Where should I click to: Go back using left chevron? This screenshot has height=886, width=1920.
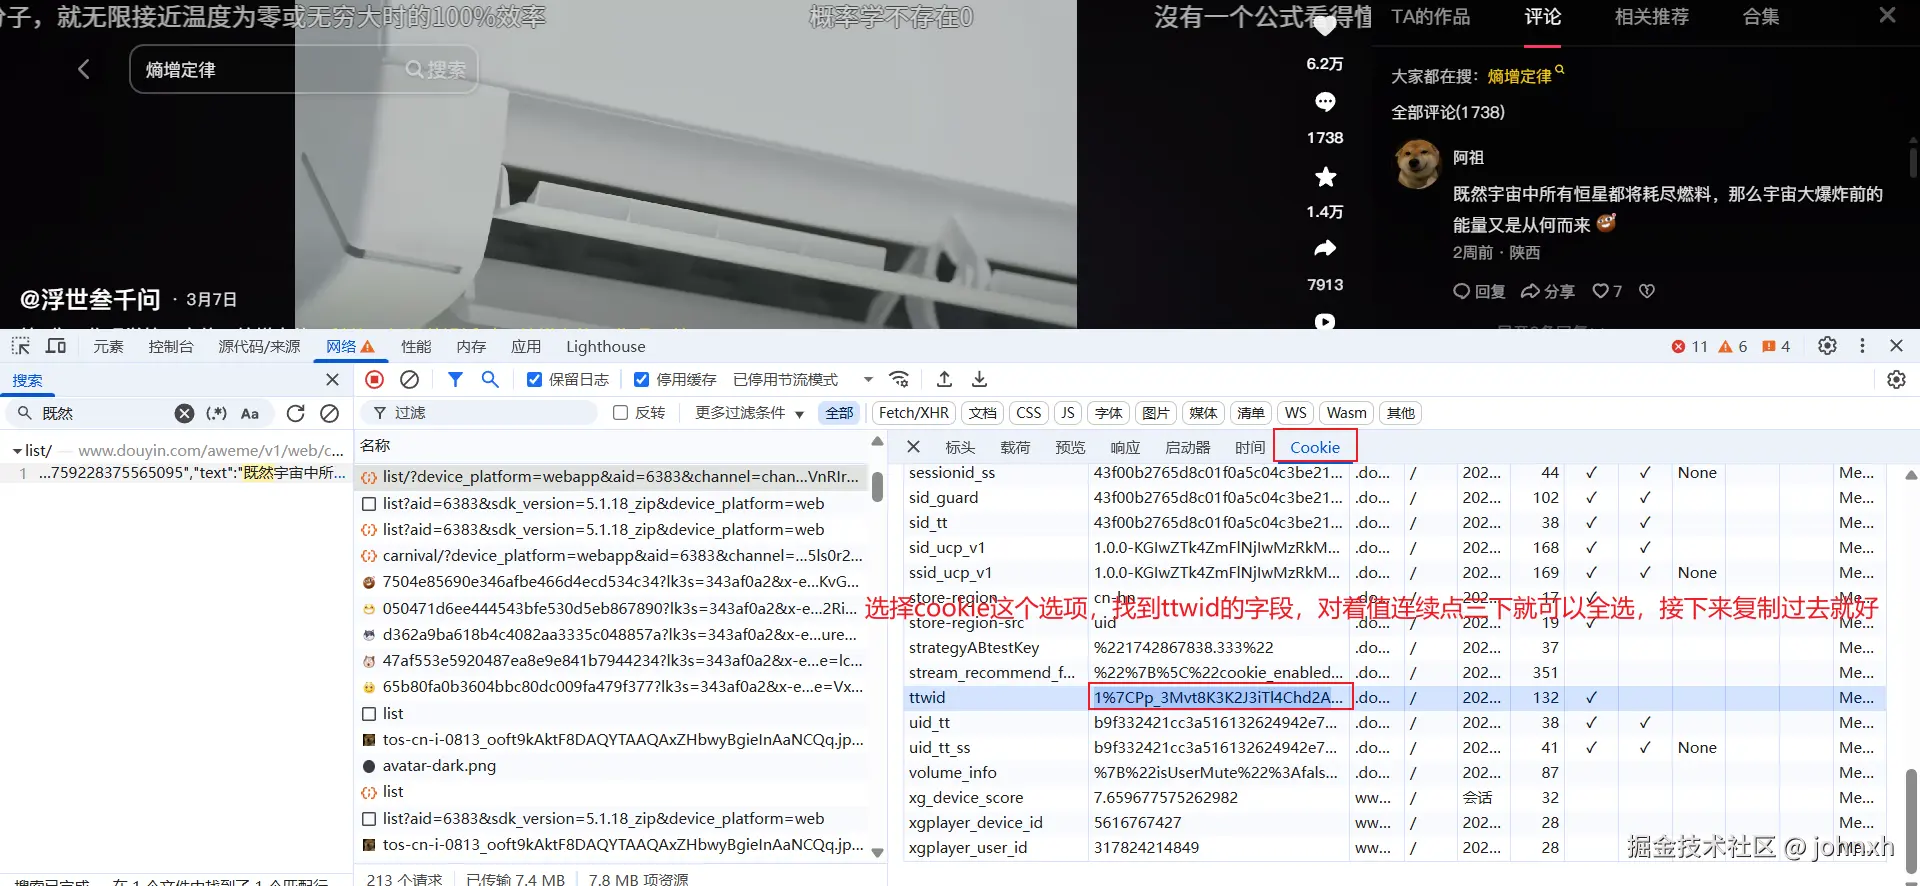click(84, 69)
